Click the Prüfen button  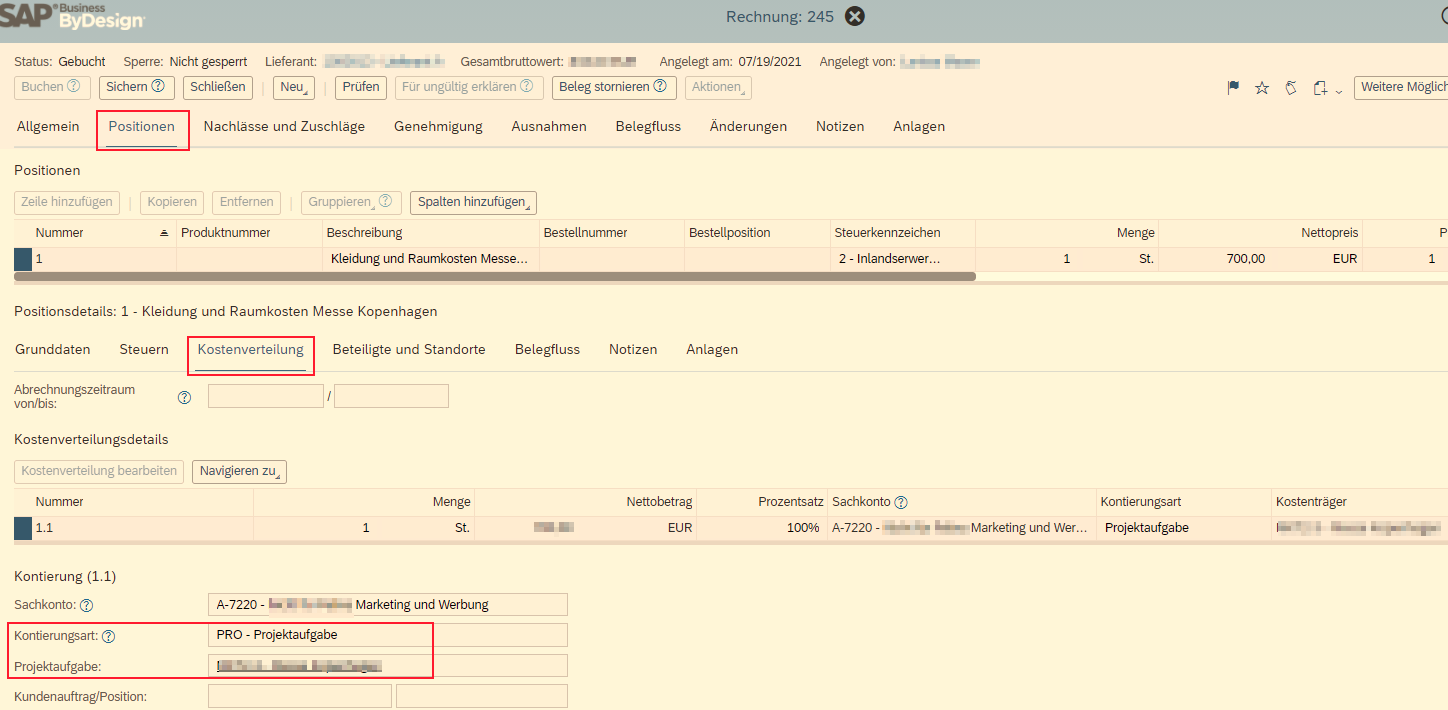(361, 87)
